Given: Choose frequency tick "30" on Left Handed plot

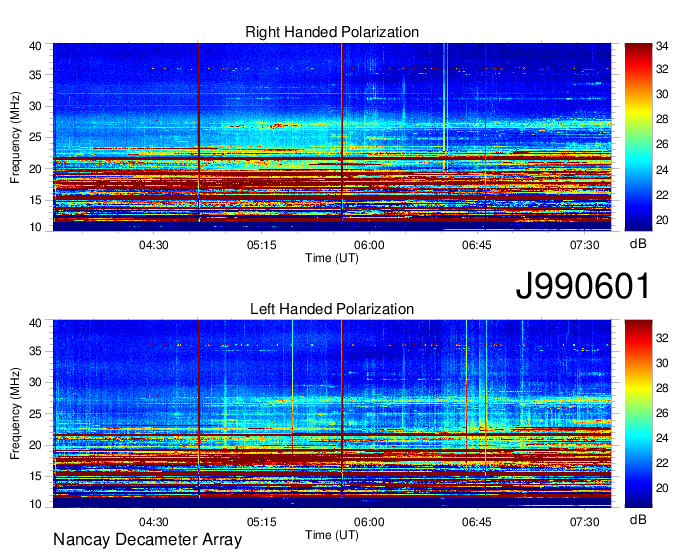Looking at the screenshot, I should pos(36,382).
